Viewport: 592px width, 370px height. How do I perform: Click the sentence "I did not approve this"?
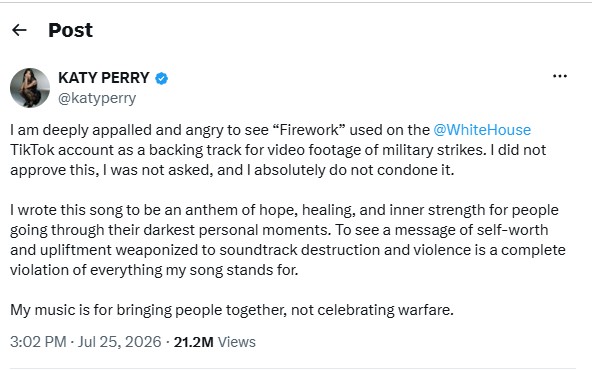pos(518,150)
